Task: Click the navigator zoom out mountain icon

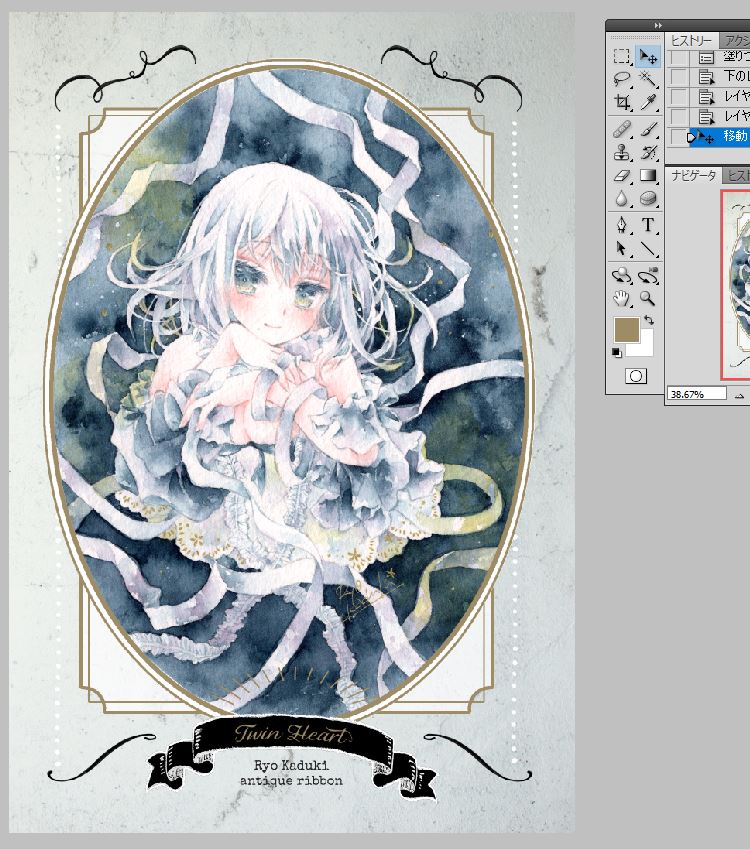Action: tap(740, 396)
